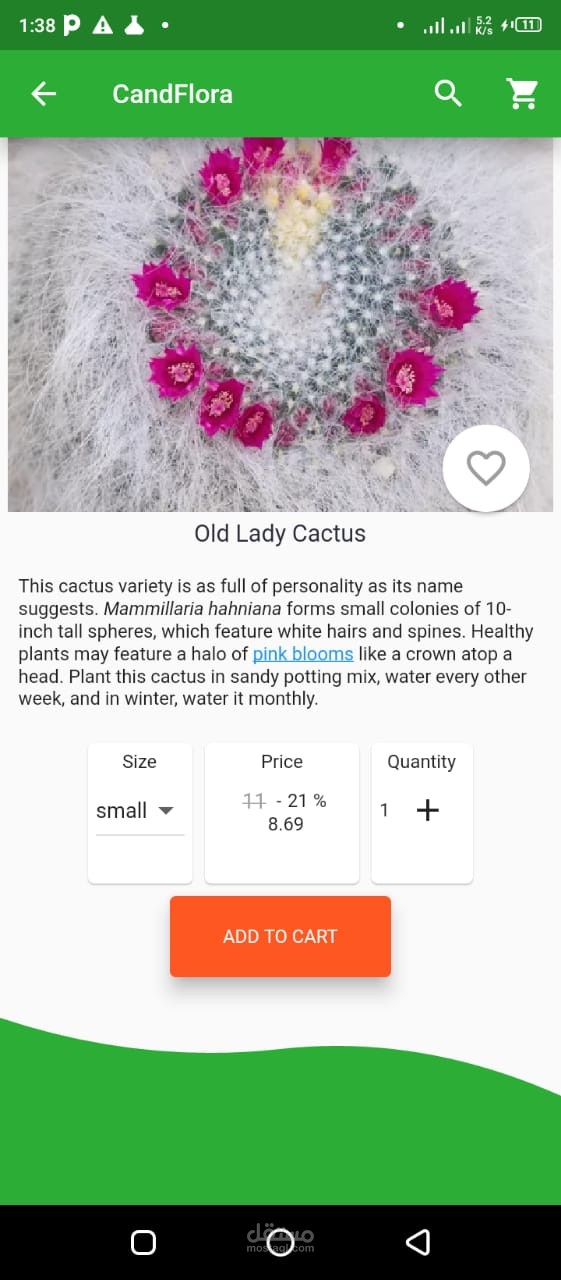Tap the Android recent apps square
The width and height of the screenshot is (561, 1280).
[x=143, y=1242]
